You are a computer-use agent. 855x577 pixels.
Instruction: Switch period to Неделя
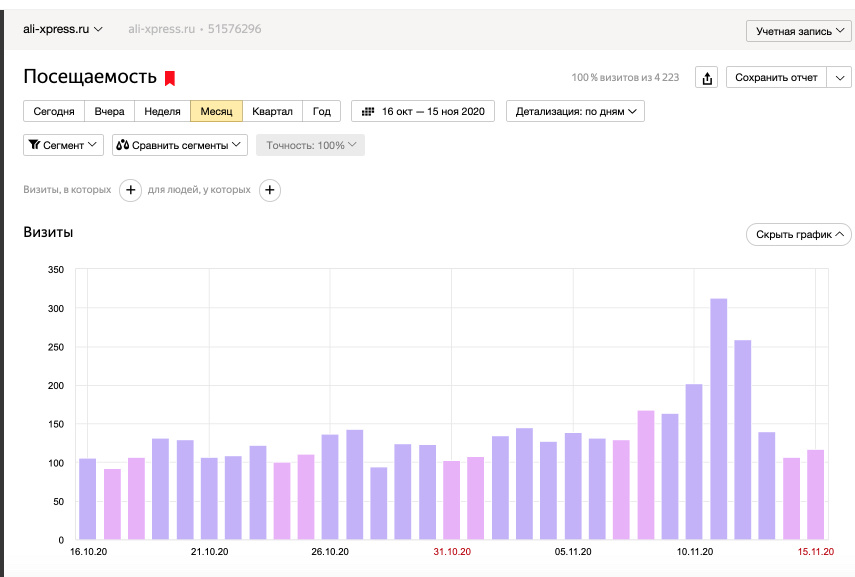162,112
